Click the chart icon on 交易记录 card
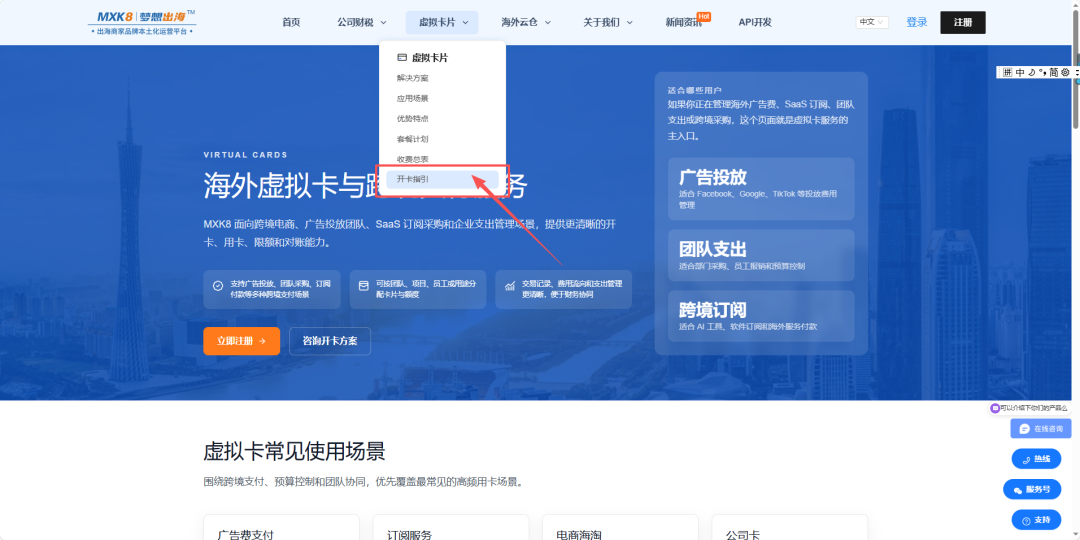Viewport: 1080px width, 540px height. (x=510, y=285)
